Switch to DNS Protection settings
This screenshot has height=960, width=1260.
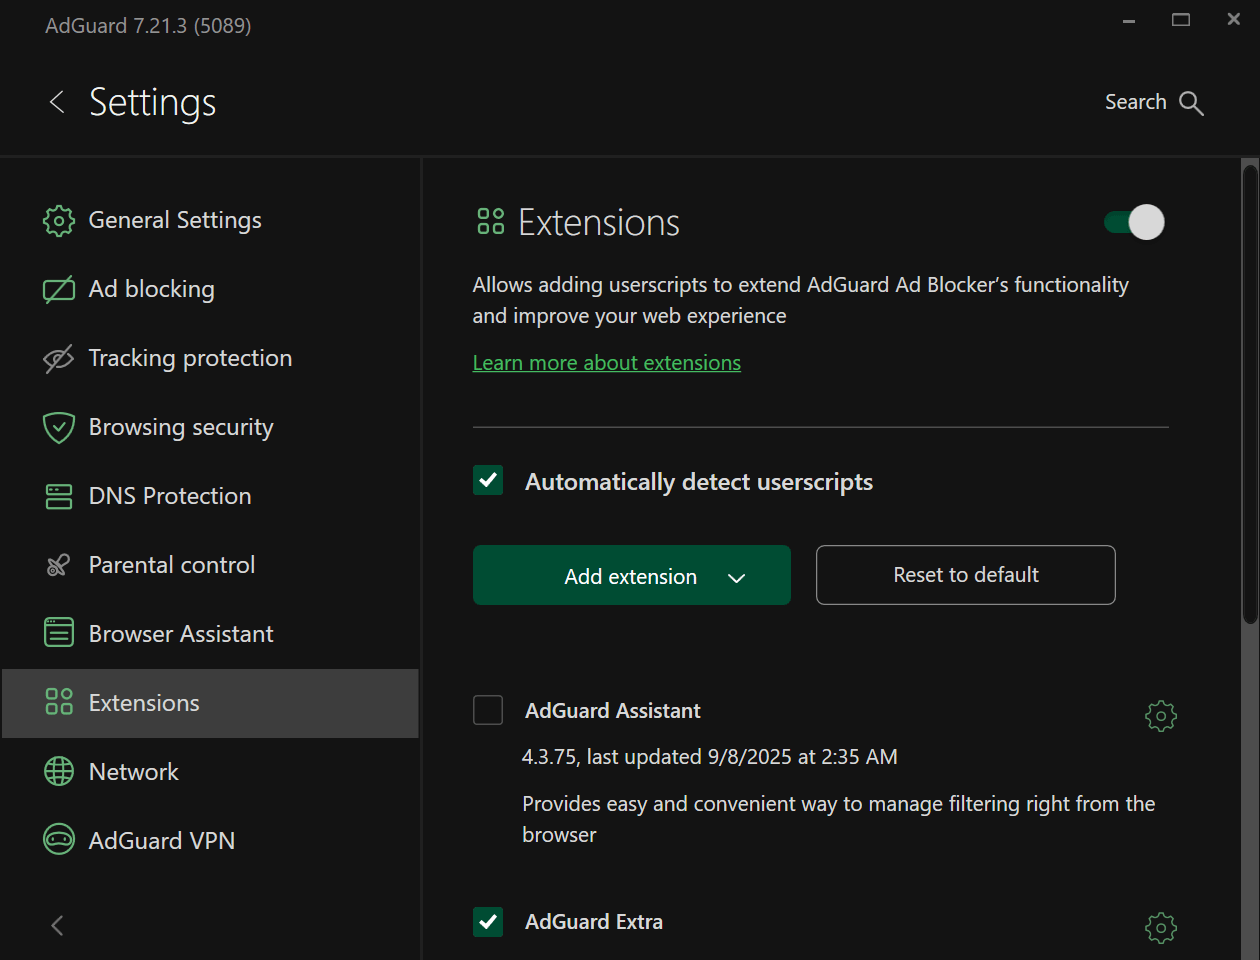click(210, 497)
